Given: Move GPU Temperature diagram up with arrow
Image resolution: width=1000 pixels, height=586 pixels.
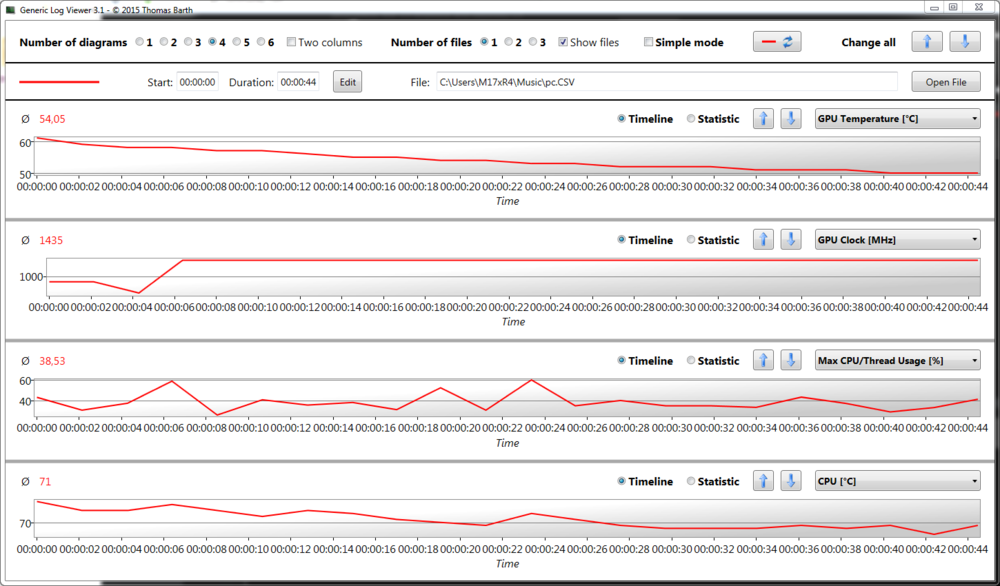Looking at the screenshot, I should point(763,119).
